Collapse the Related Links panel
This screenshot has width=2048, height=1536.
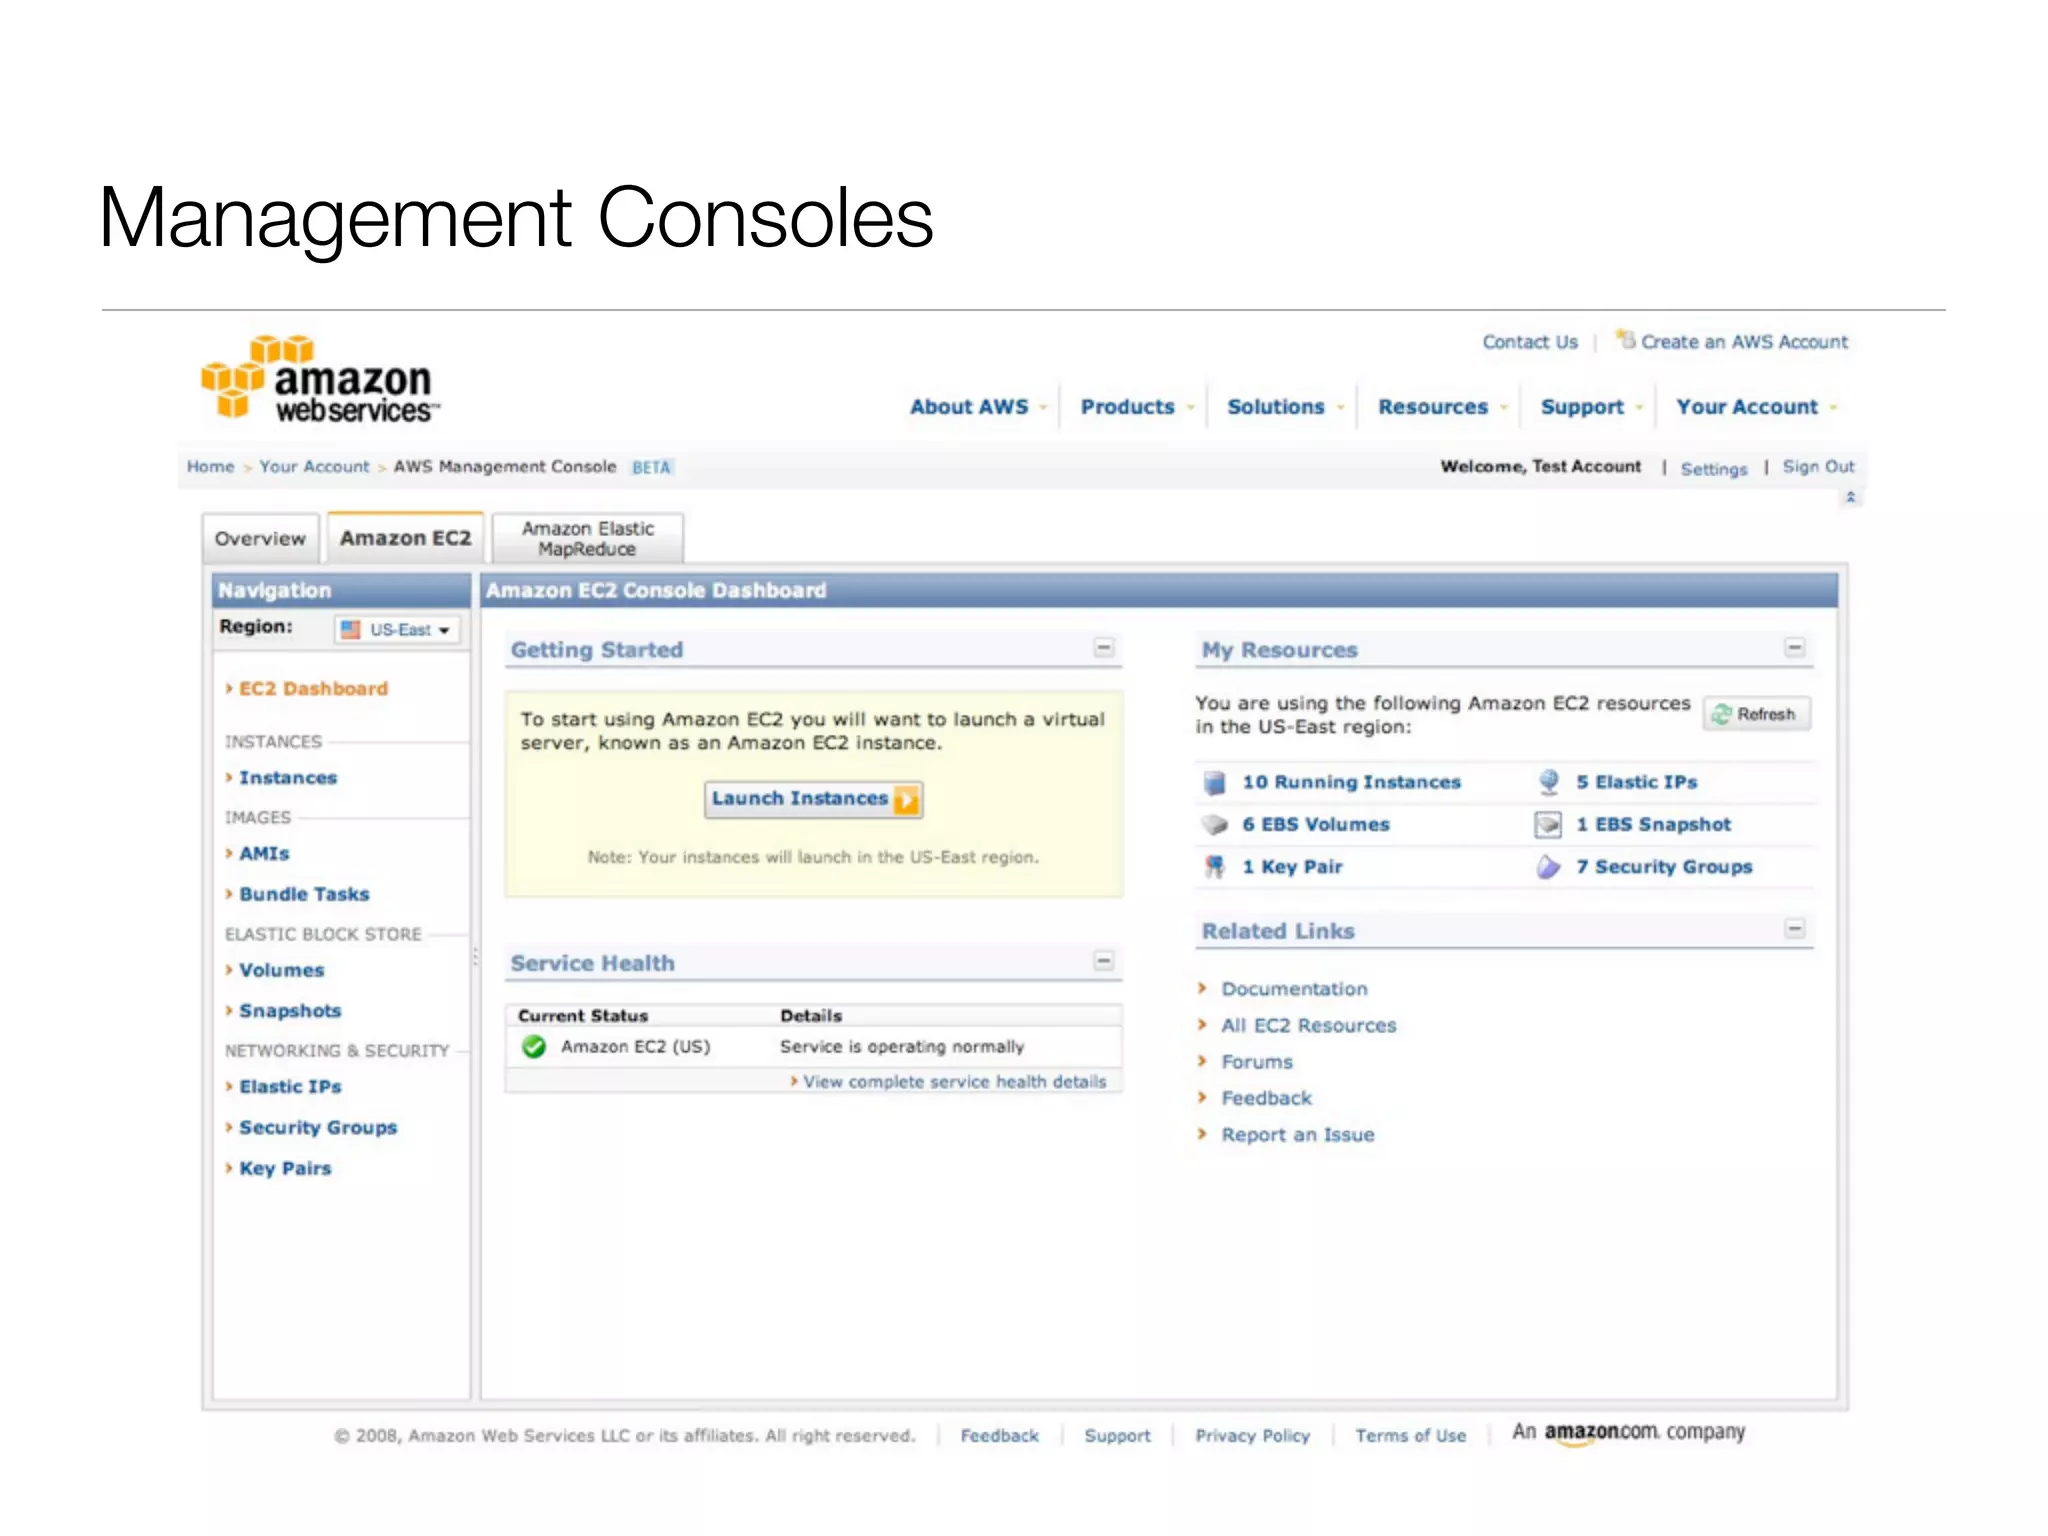pos(1795,929)
